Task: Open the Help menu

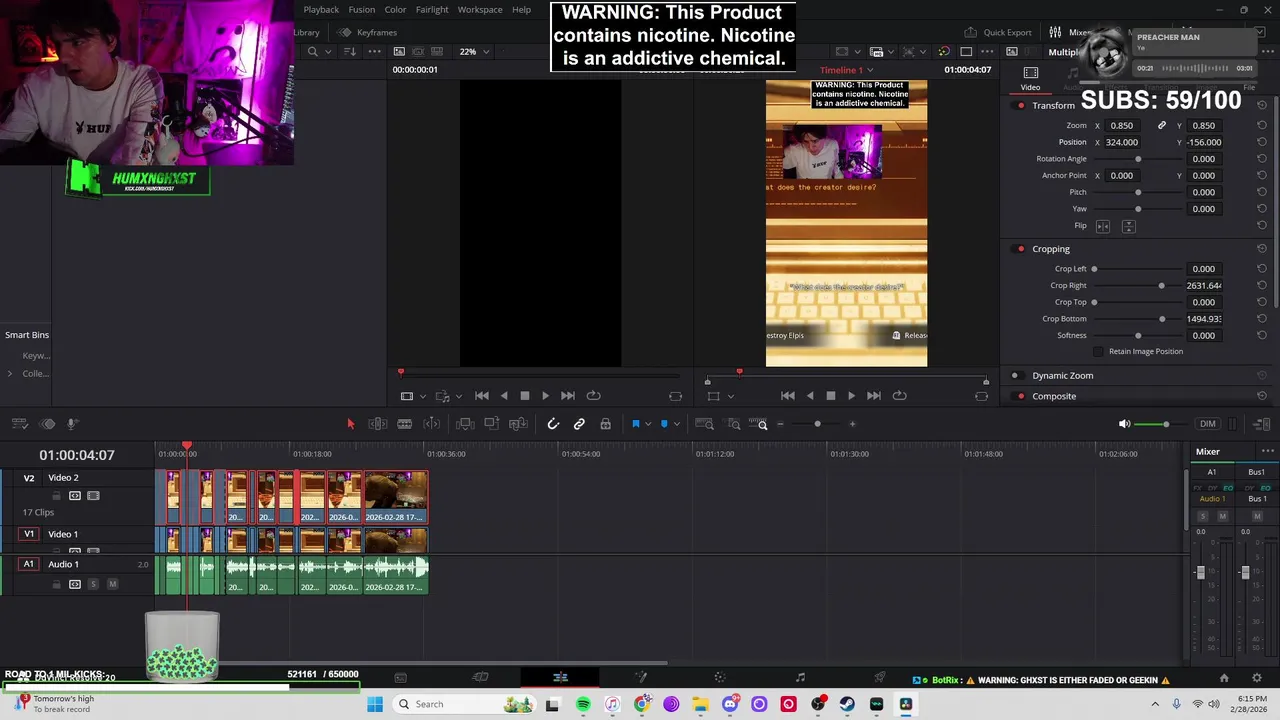Action: point(521,10)
